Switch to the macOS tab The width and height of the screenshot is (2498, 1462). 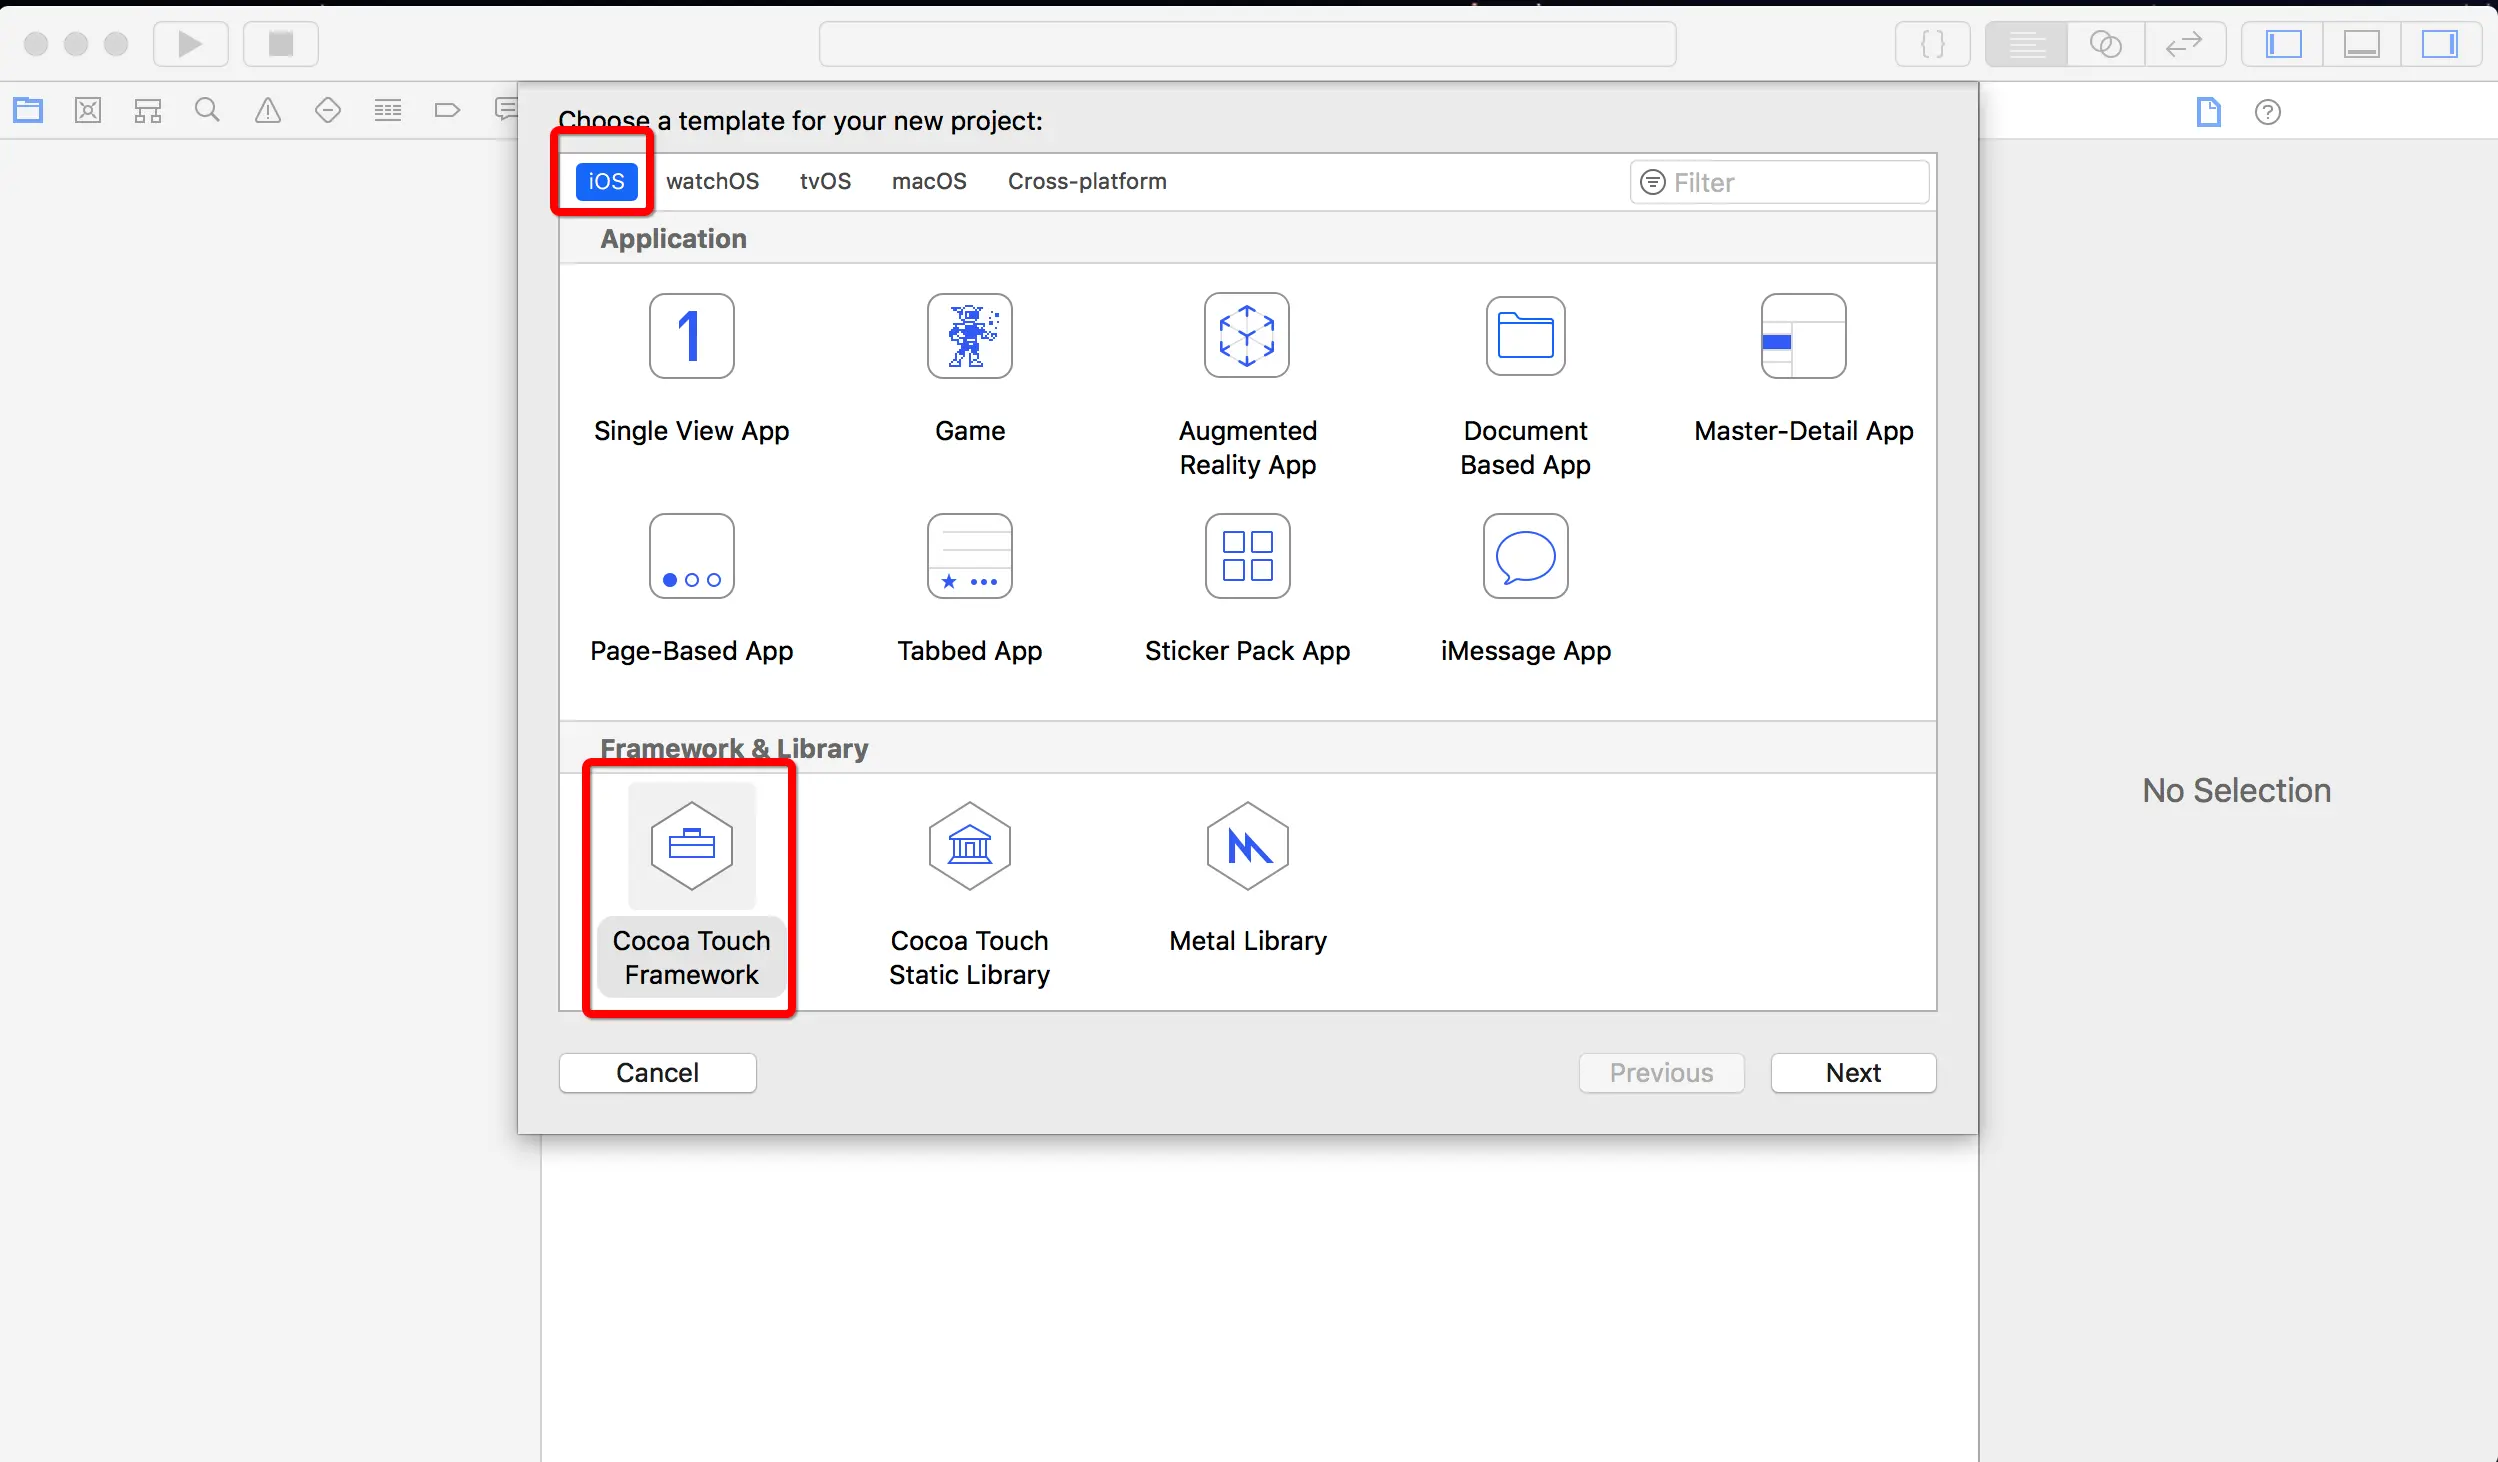click(x=929, y=181)
